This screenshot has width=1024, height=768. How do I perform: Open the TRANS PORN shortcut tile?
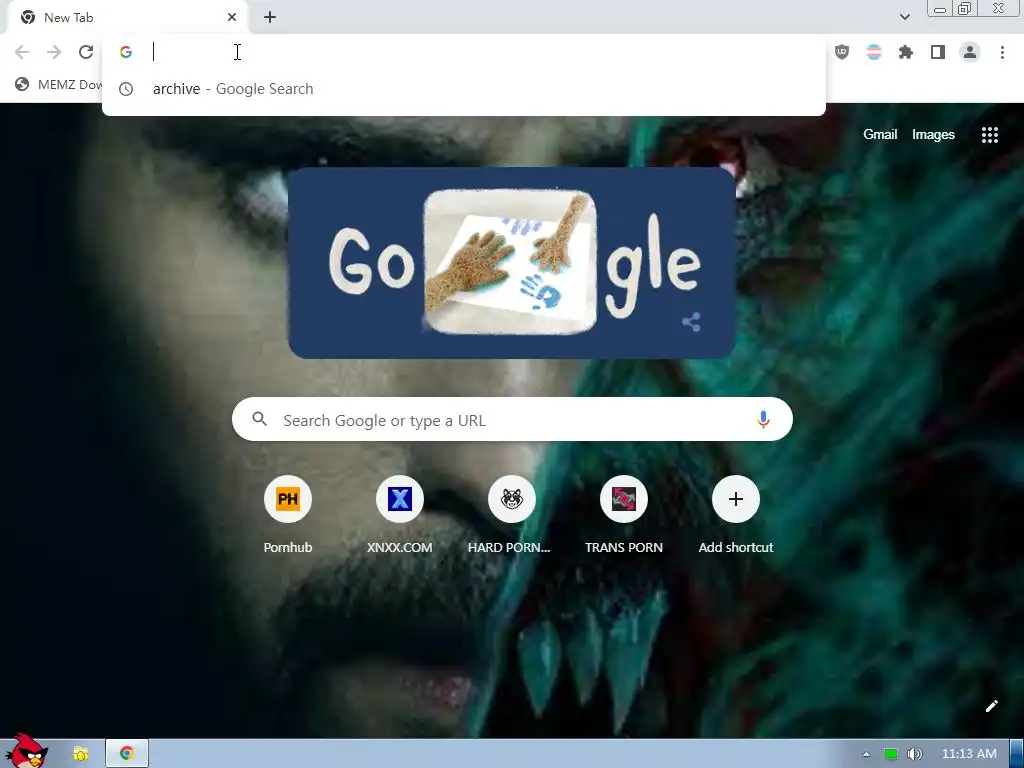point(624,515)
